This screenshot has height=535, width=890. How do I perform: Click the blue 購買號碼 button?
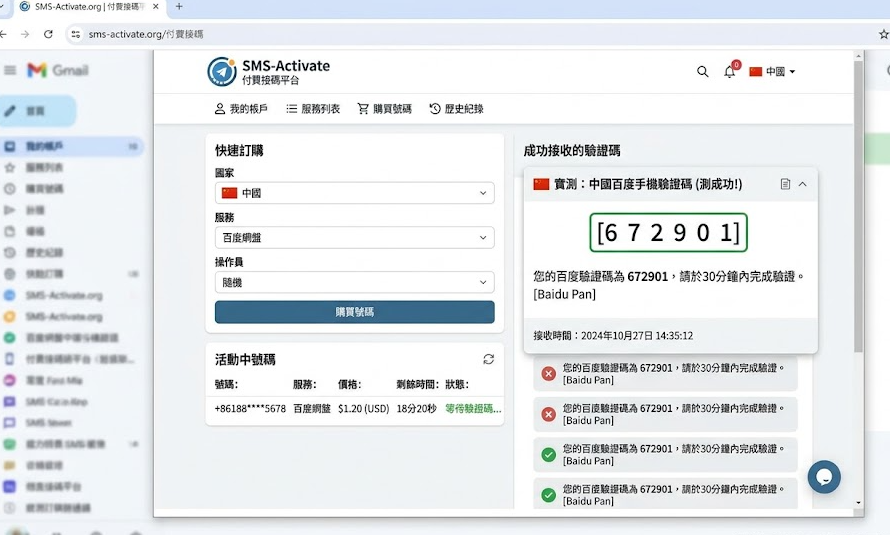click(355, 312)
